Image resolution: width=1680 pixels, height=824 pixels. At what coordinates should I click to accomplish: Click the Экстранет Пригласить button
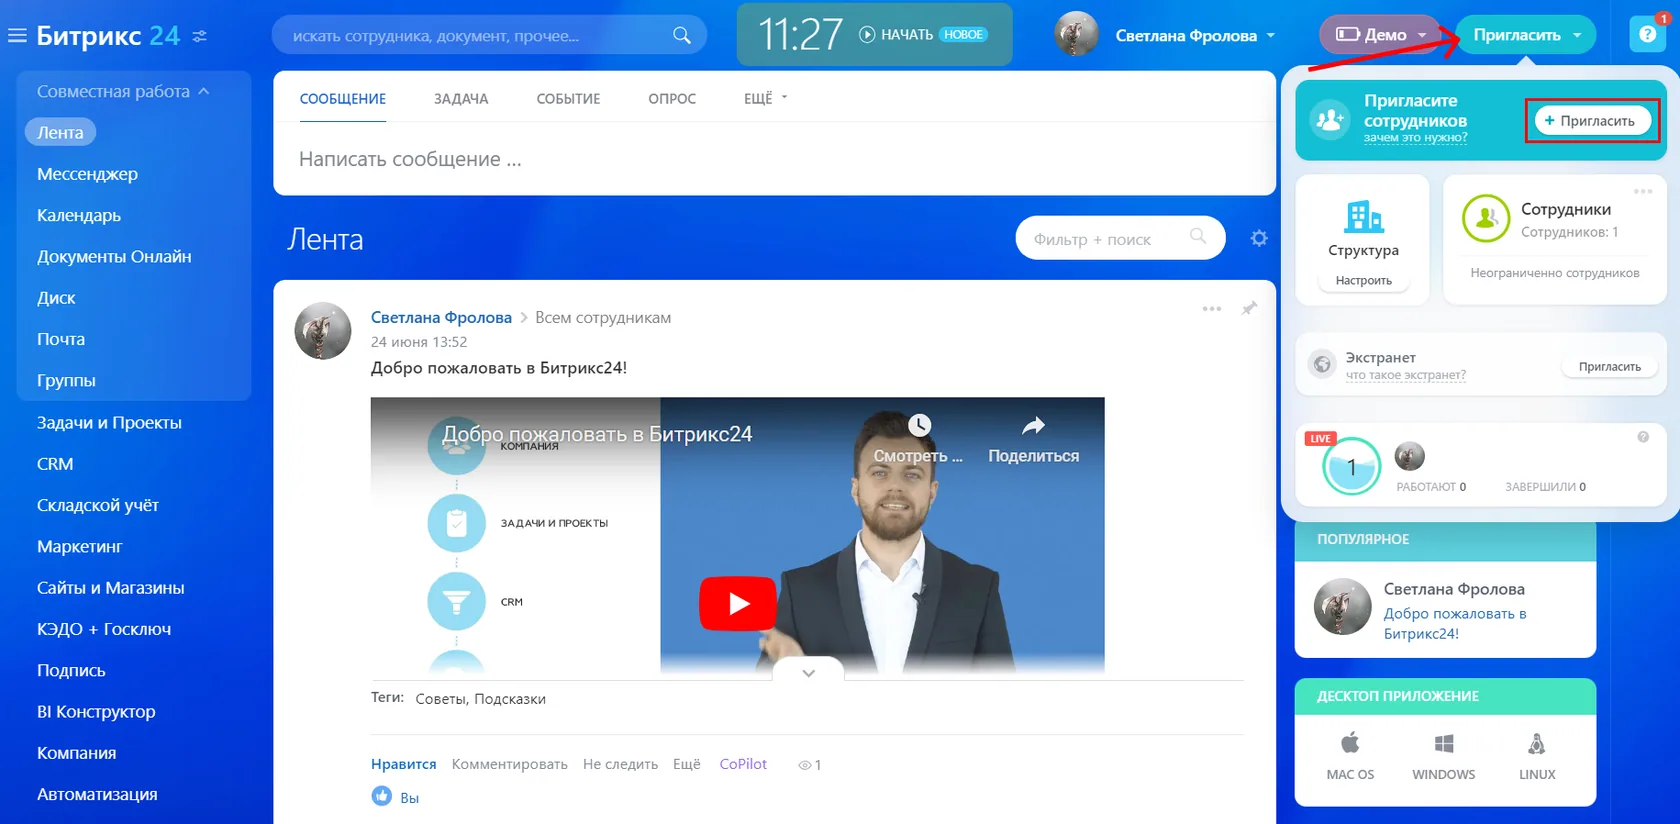[1609, 367]
